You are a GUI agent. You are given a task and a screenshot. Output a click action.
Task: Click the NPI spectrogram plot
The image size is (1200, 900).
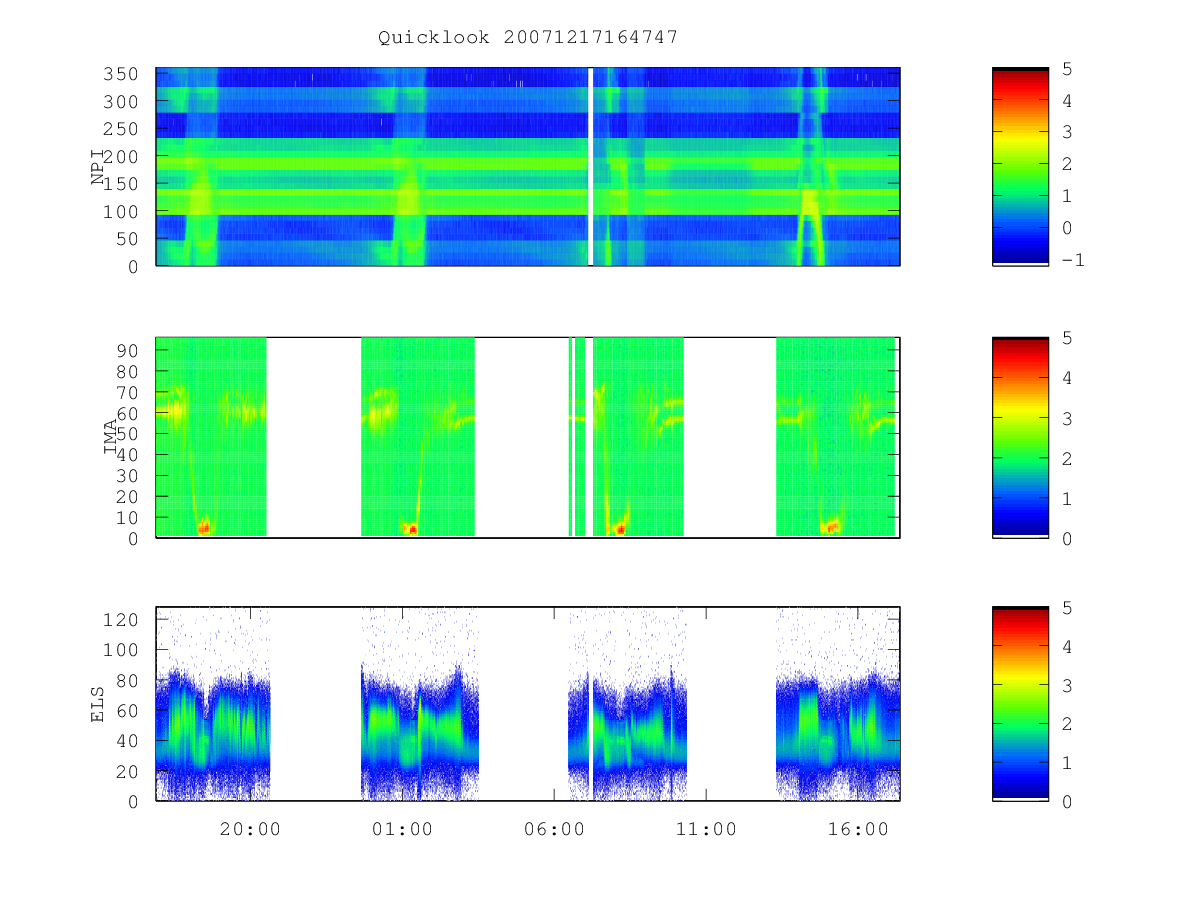[528, 166]
